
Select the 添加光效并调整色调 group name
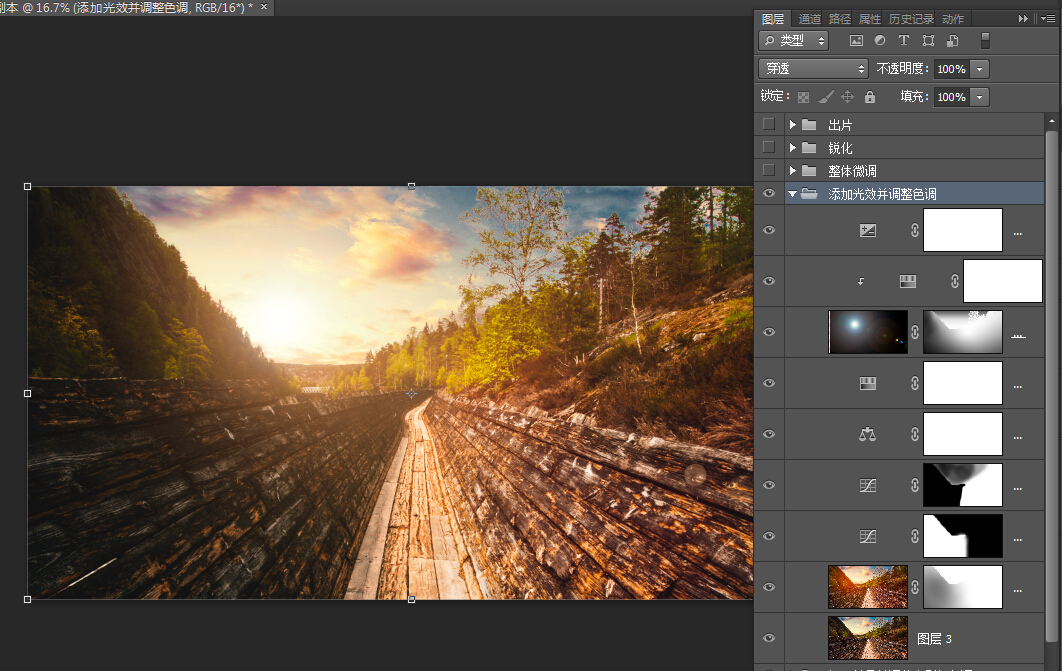(882, 194)
